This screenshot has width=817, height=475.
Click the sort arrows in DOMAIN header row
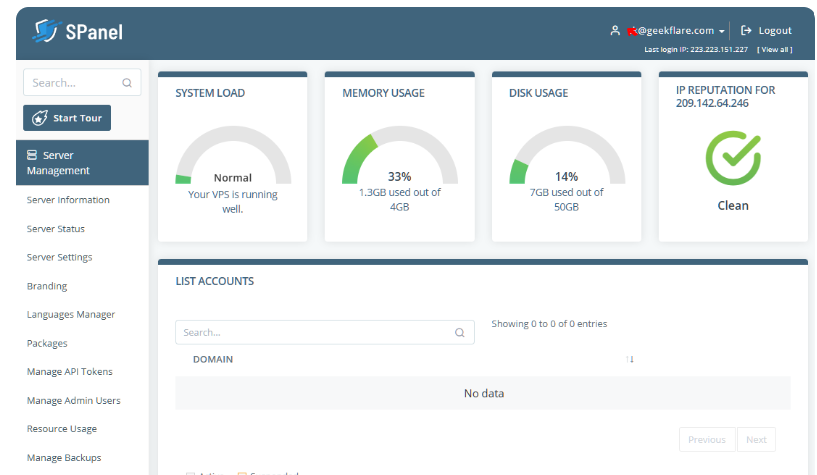[x=630, y=359]
